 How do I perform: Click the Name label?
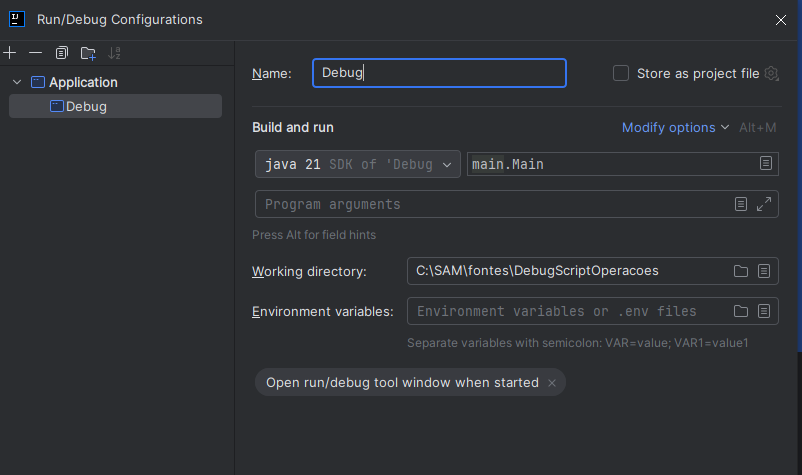(272, 74)
